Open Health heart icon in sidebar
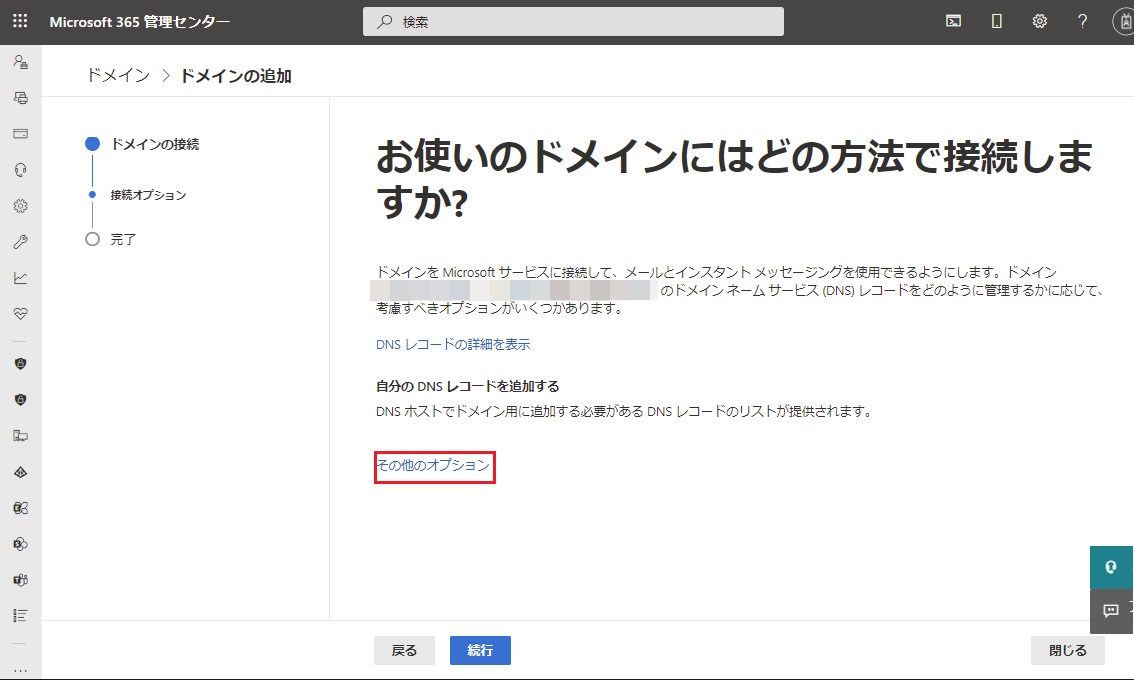 [20, 313]
